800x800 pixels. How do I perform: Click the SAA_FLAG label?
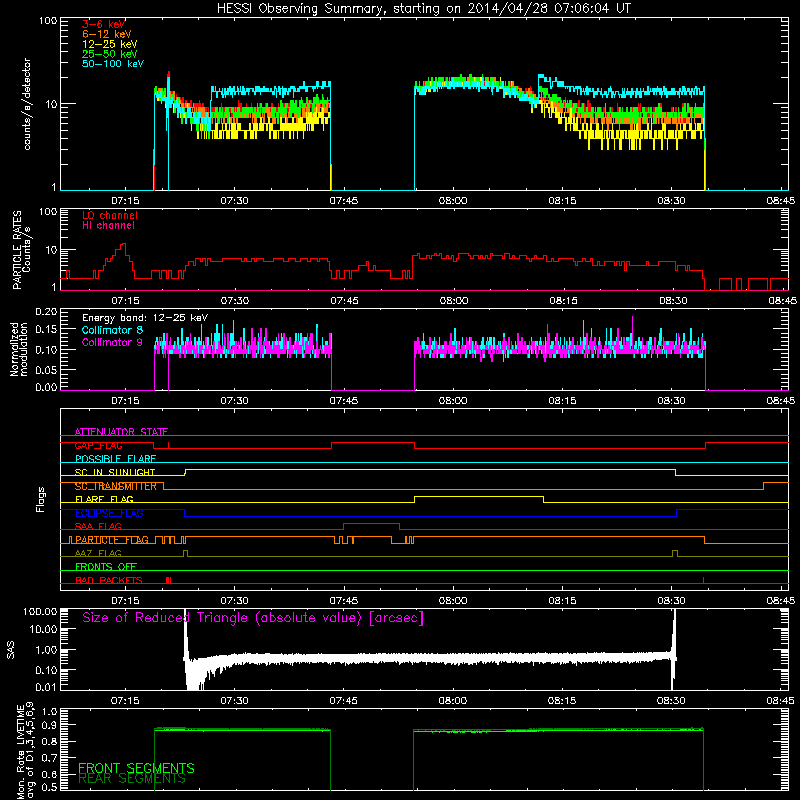click(x=98, y=526)
